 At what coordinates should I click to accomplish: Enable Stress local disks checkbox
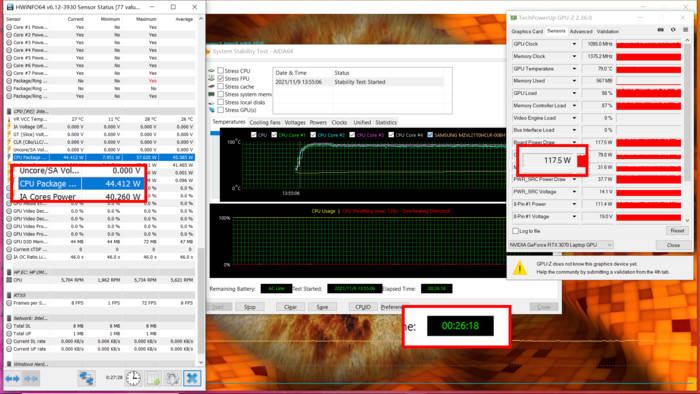pos(221,102)
